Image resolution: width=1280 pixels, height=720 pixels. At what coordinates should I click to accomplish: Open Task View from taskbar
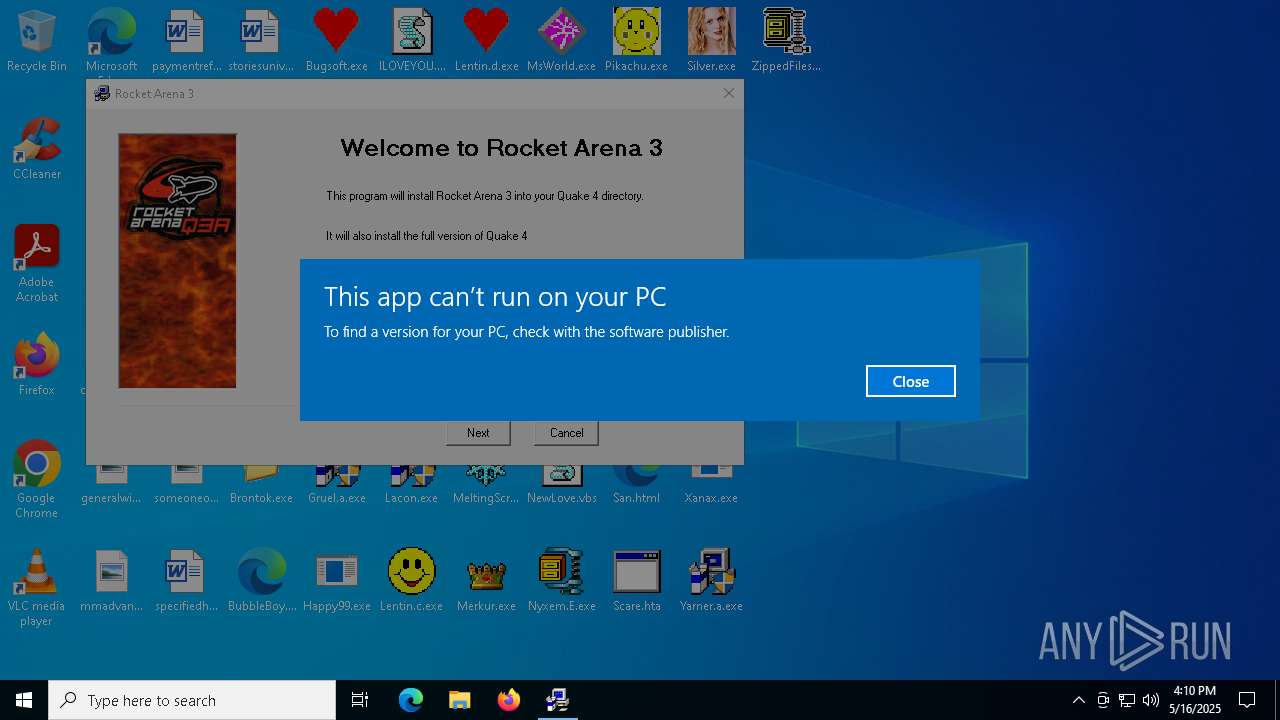point(360,700)
